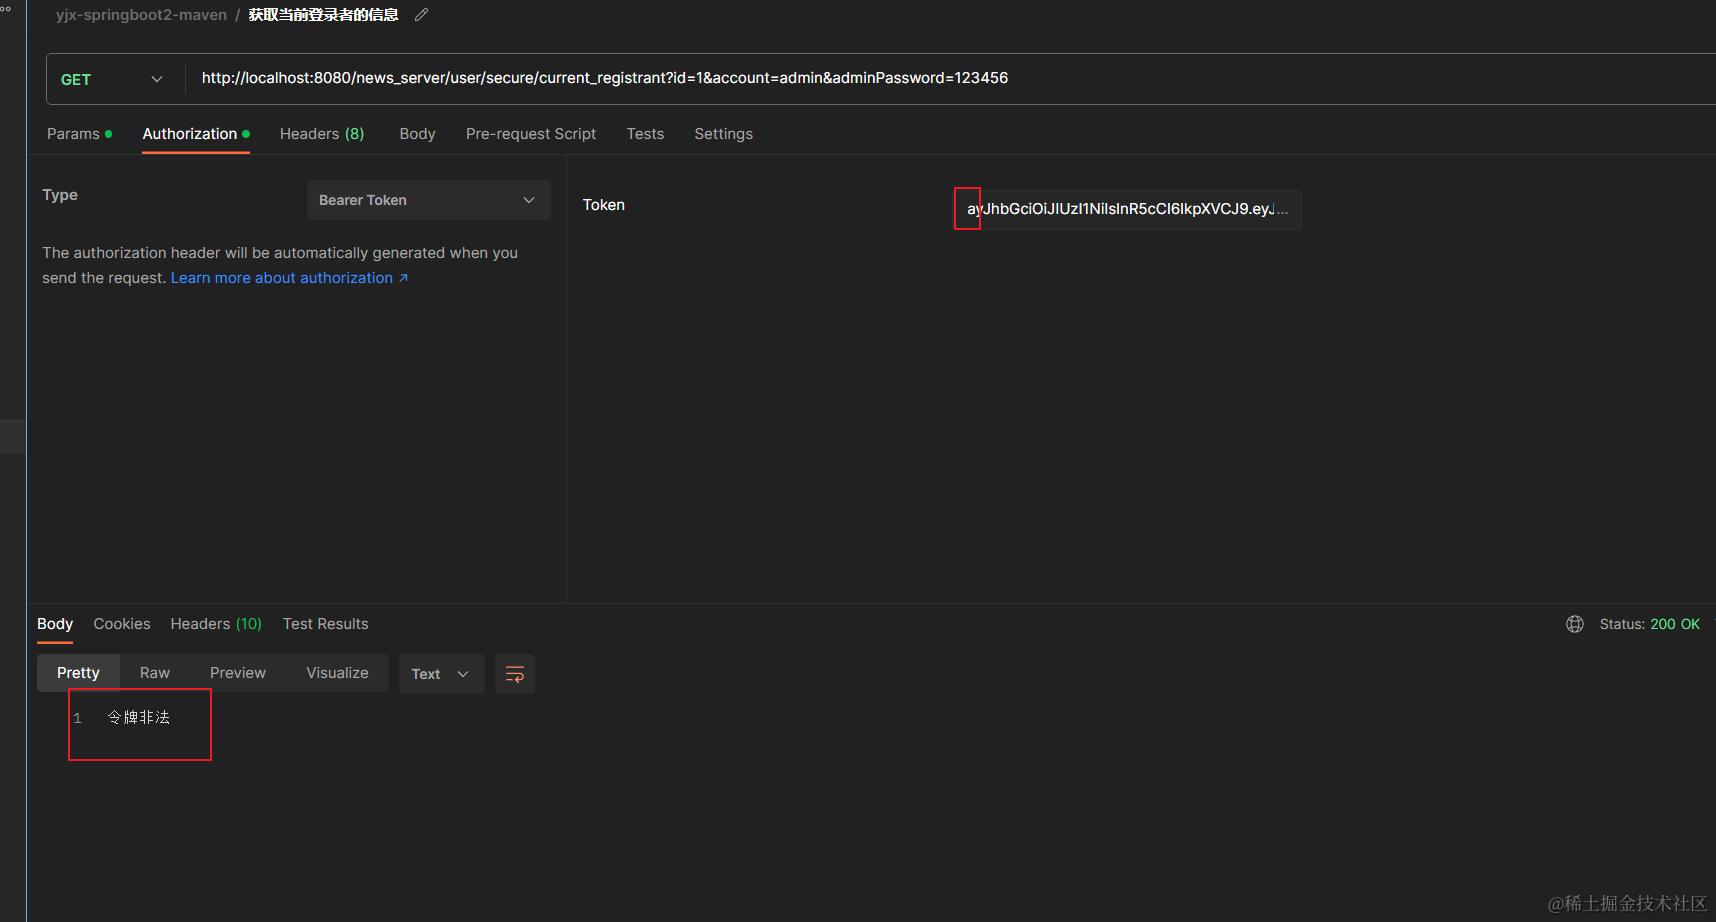
Task: Open the Text format dropdown
Action: click(441, 674)
